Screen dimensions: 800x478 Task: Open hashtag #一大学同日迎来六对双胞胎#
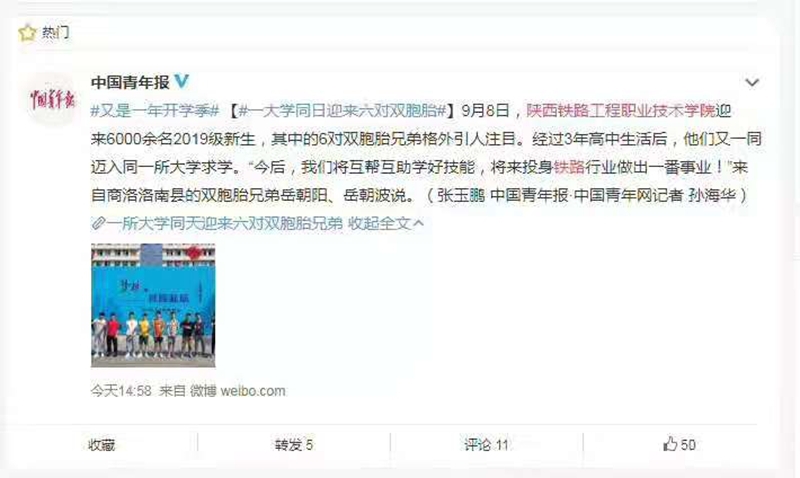tap(342, 110)
